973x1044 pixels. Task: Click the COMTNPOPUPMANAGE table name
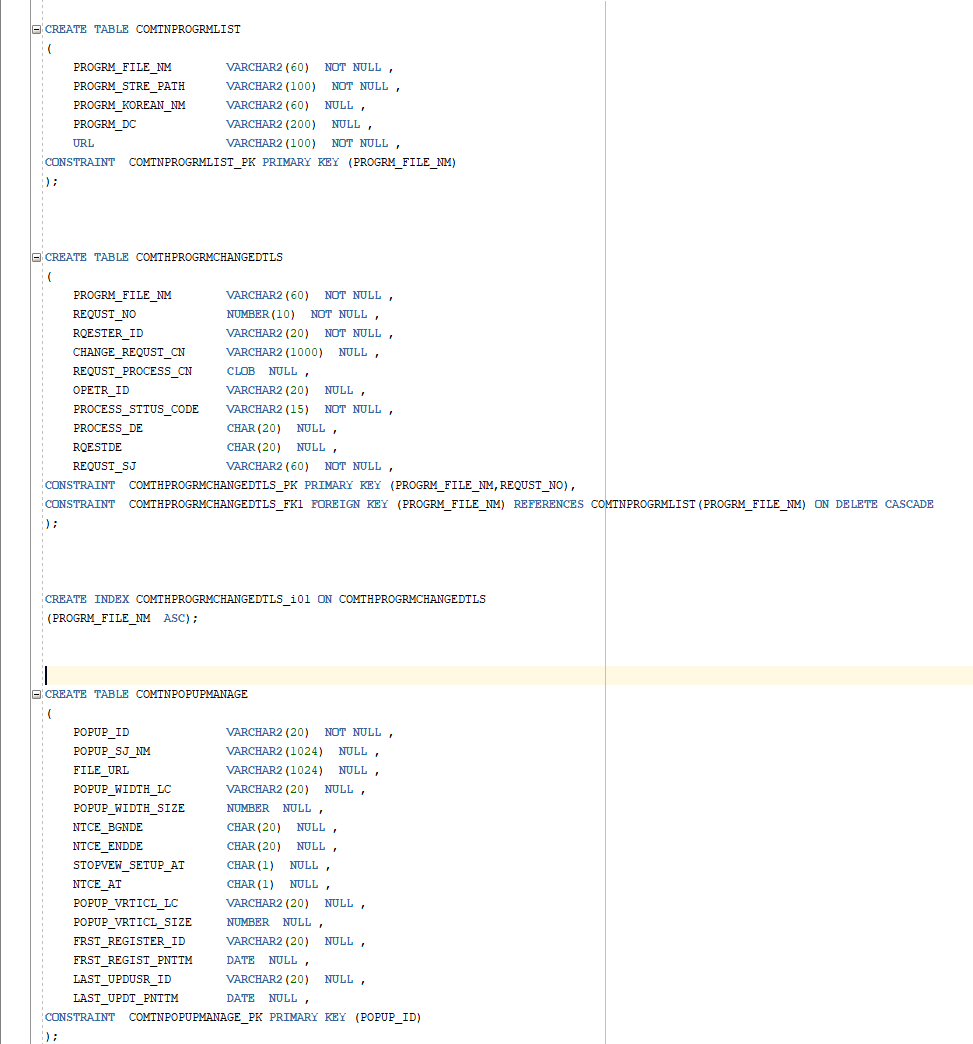click(x=192, y=694)
